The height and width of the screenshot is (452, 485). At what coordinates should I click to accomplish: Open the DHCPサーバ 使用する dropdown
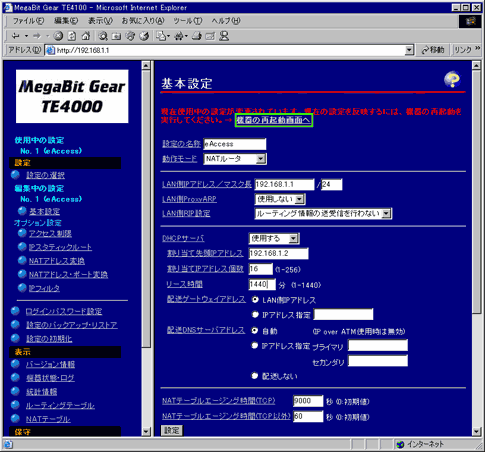(x=274, y=238)
